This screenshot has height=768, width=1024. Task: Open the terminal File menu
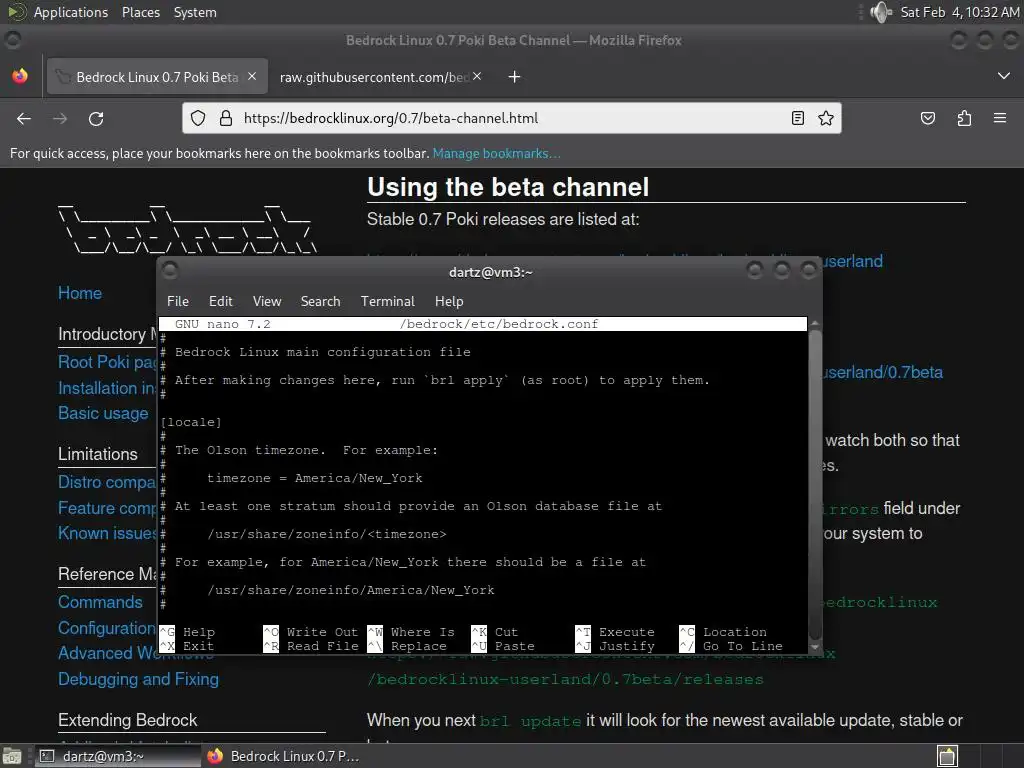click(x=178, y=301)
